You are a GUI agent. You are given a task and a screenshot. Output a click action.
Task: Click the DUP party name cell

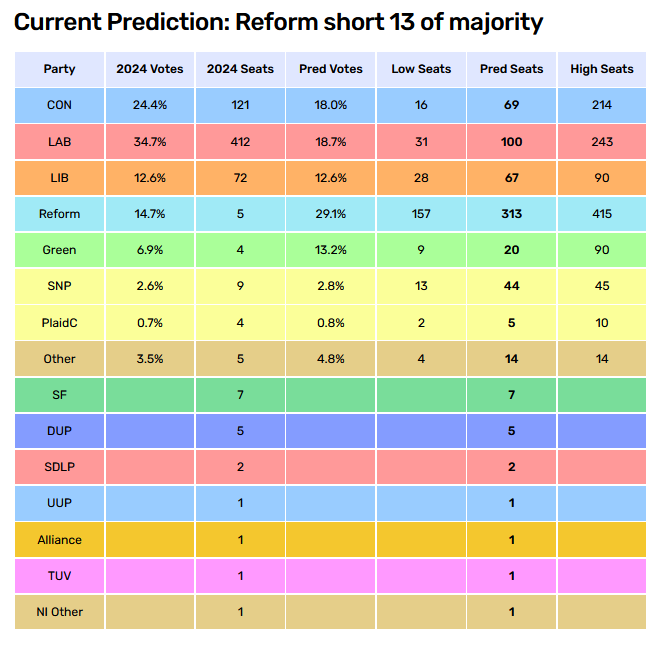pos(59,431)
